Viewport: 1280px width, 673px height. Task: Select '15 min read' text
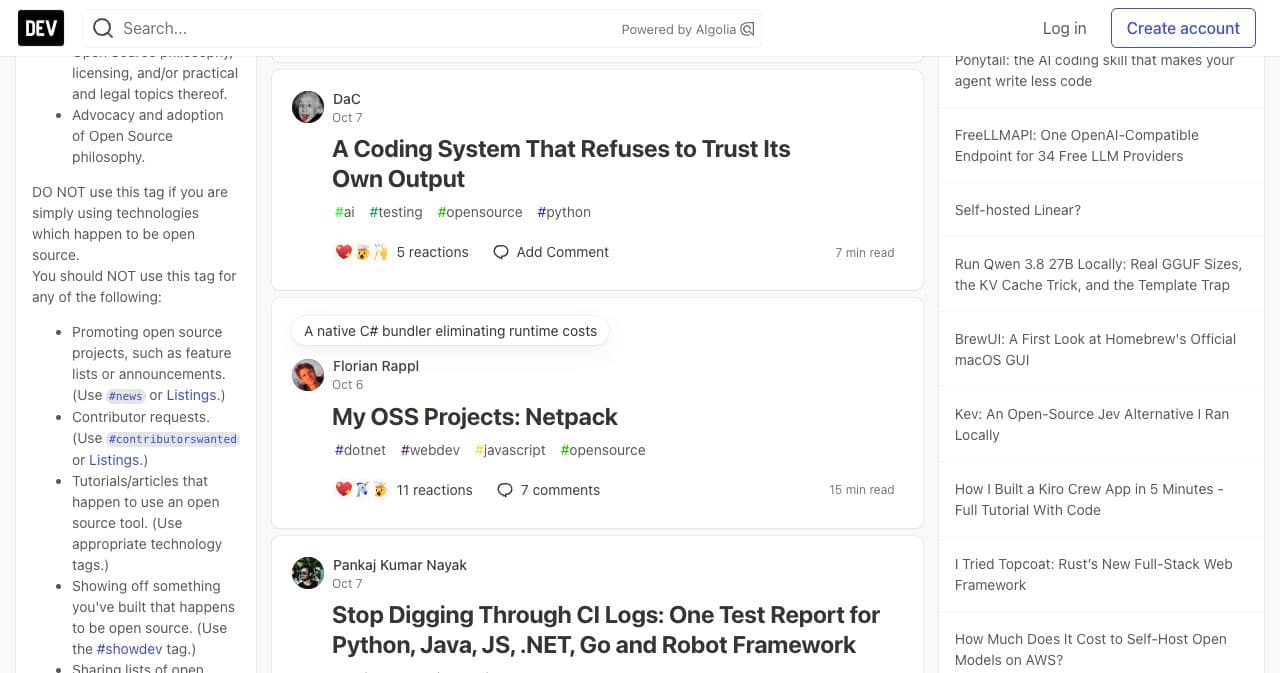point(862,490)
